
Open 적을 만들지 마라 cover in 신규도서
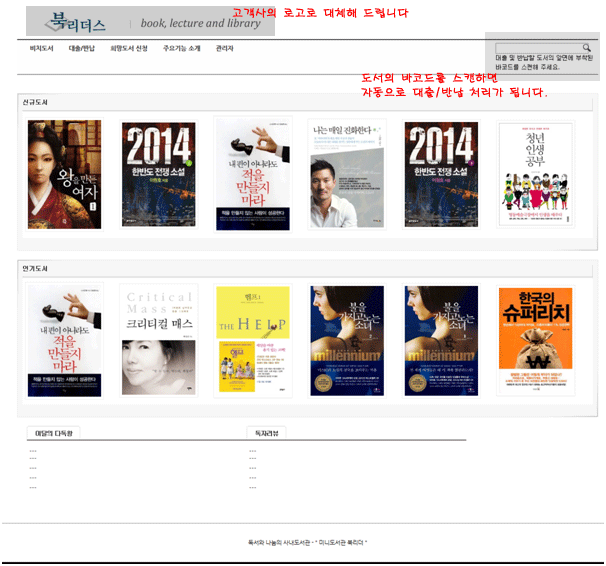point(253,174)
